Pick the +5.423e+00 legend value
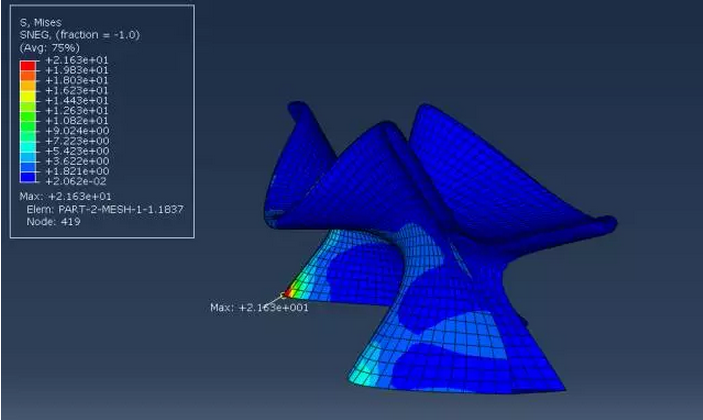Screen dimensions: 703x420 coord(77,151)
